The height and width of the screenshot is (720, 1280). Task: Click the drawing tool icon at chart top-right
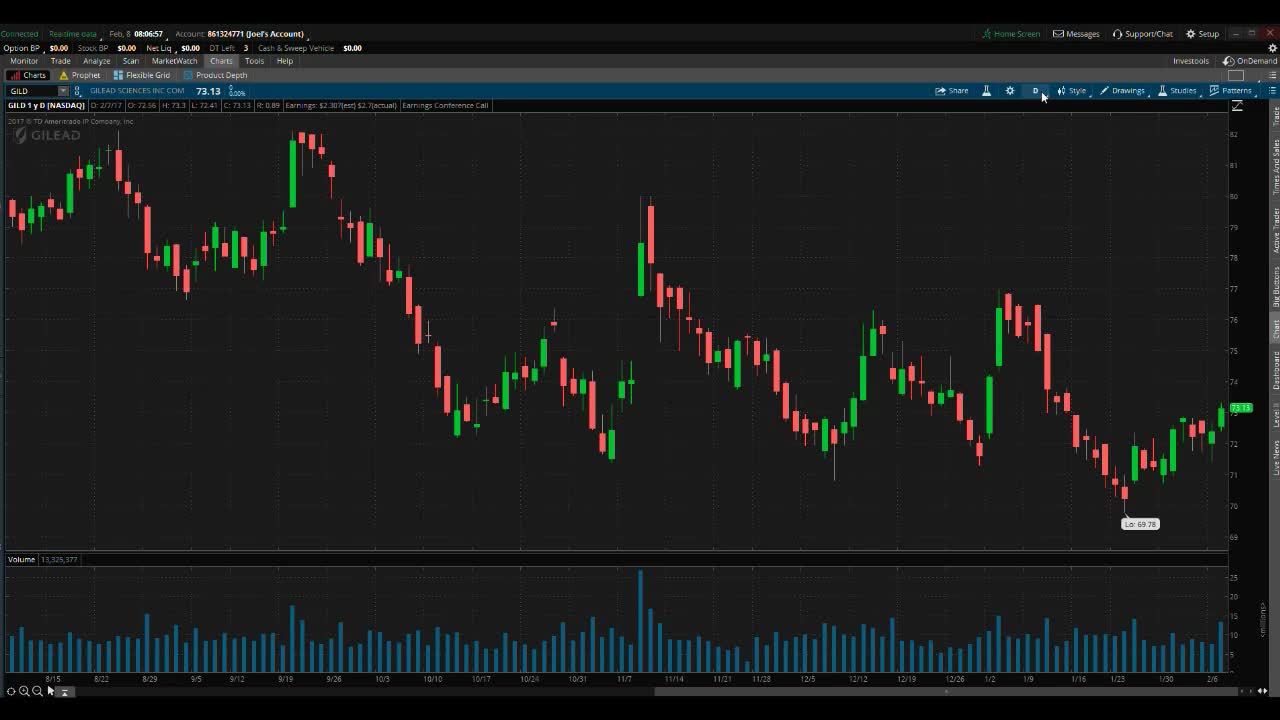pos(1237,106)
